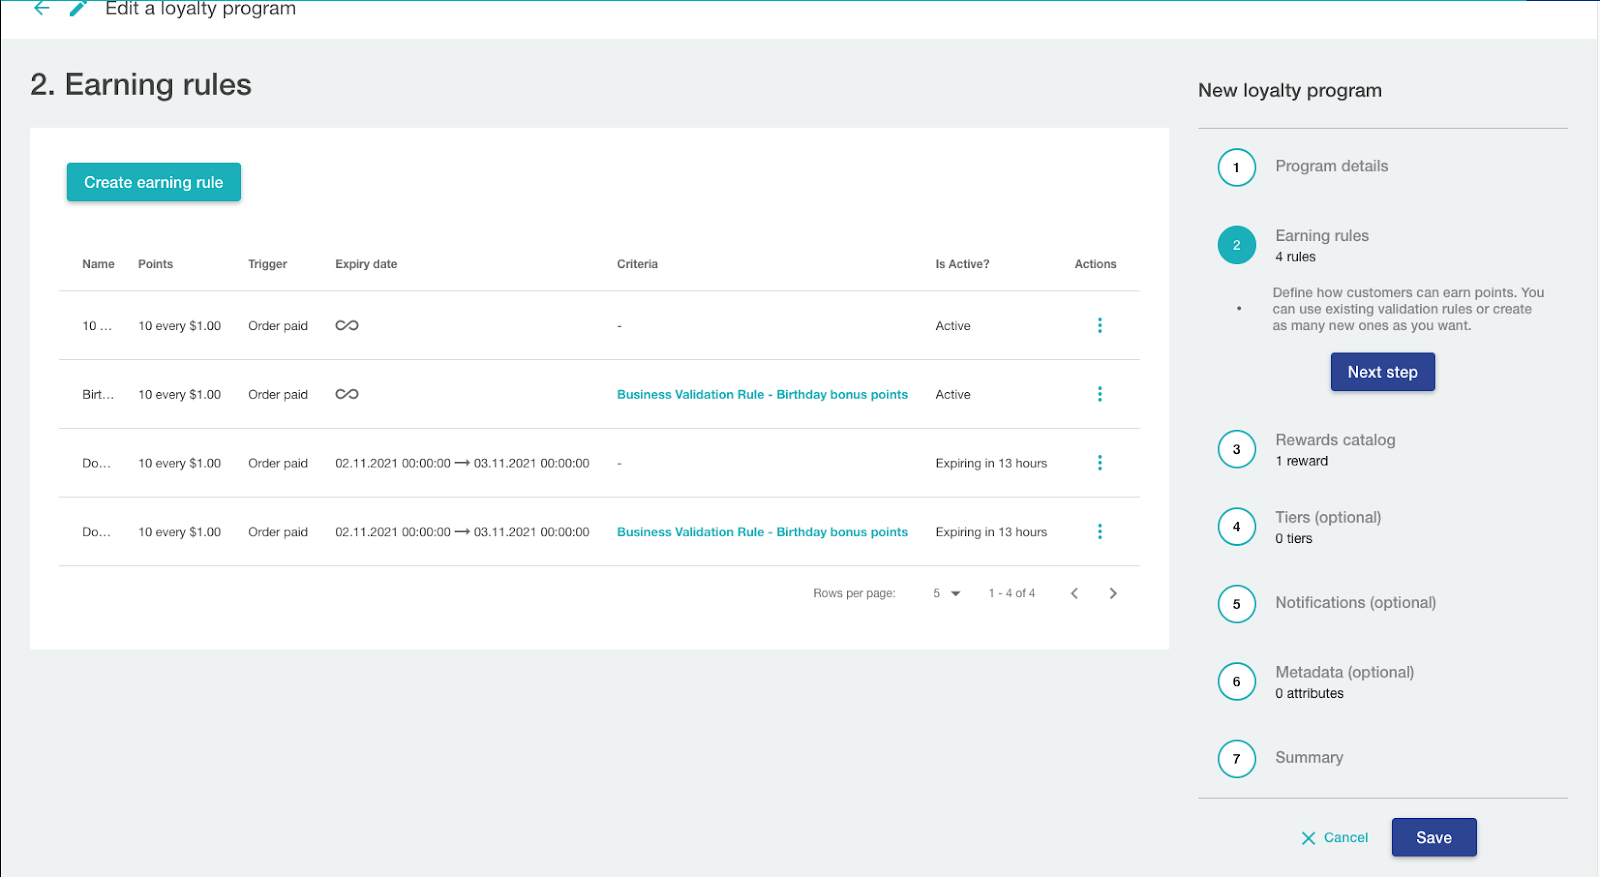
Task: Go to next page of rules
Action: pos(1113,593)
